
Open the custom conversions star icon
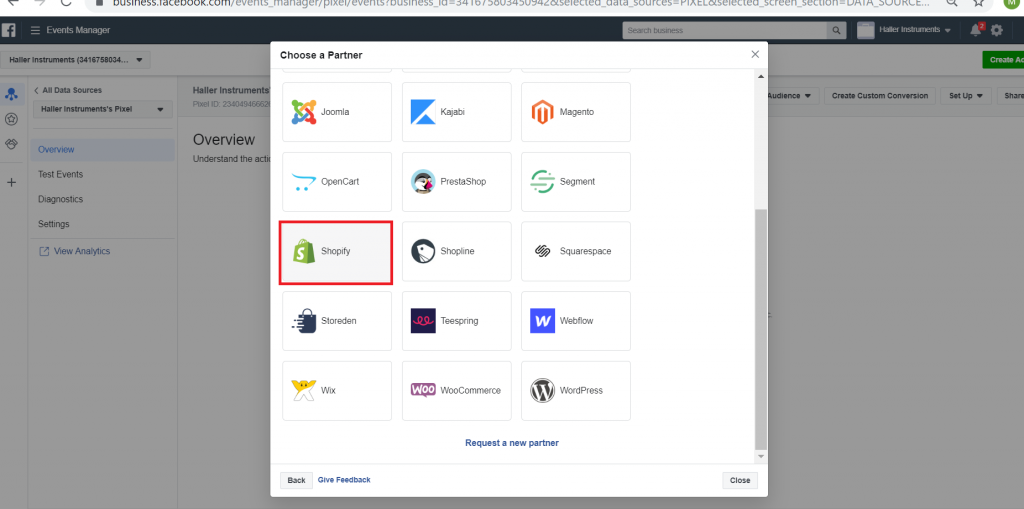click(x=11, y=119)
